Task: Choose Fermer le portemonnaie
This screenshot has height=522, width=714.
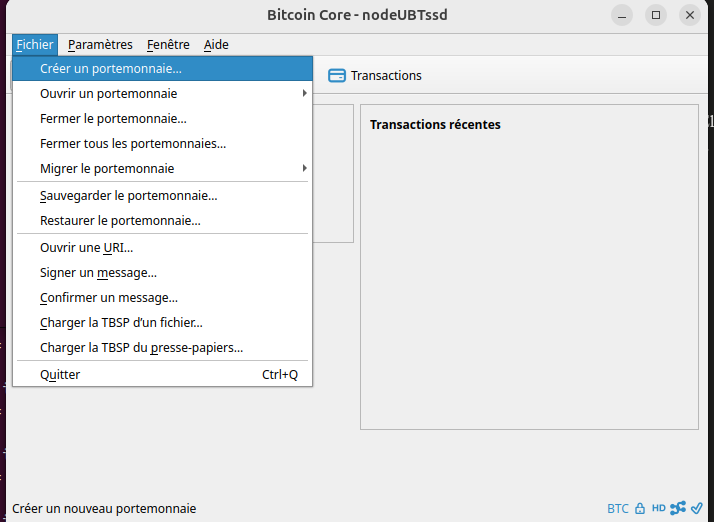Action: [113, 119]
